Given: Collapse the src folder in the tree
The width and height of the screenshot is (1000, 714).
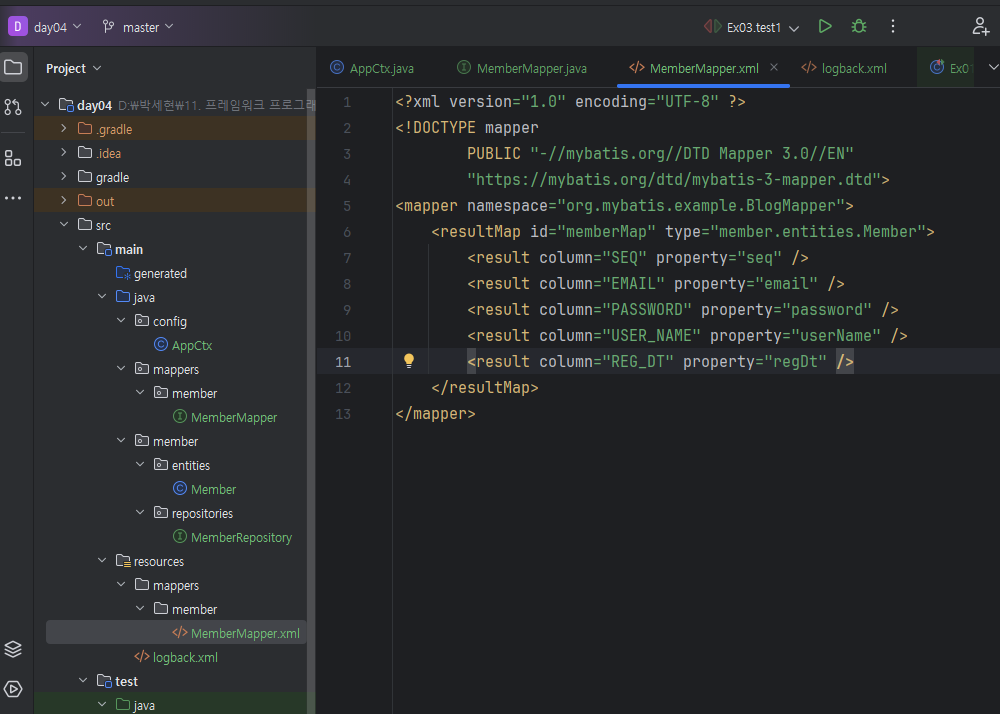Looking at the screenshot, I should (63, 225).
